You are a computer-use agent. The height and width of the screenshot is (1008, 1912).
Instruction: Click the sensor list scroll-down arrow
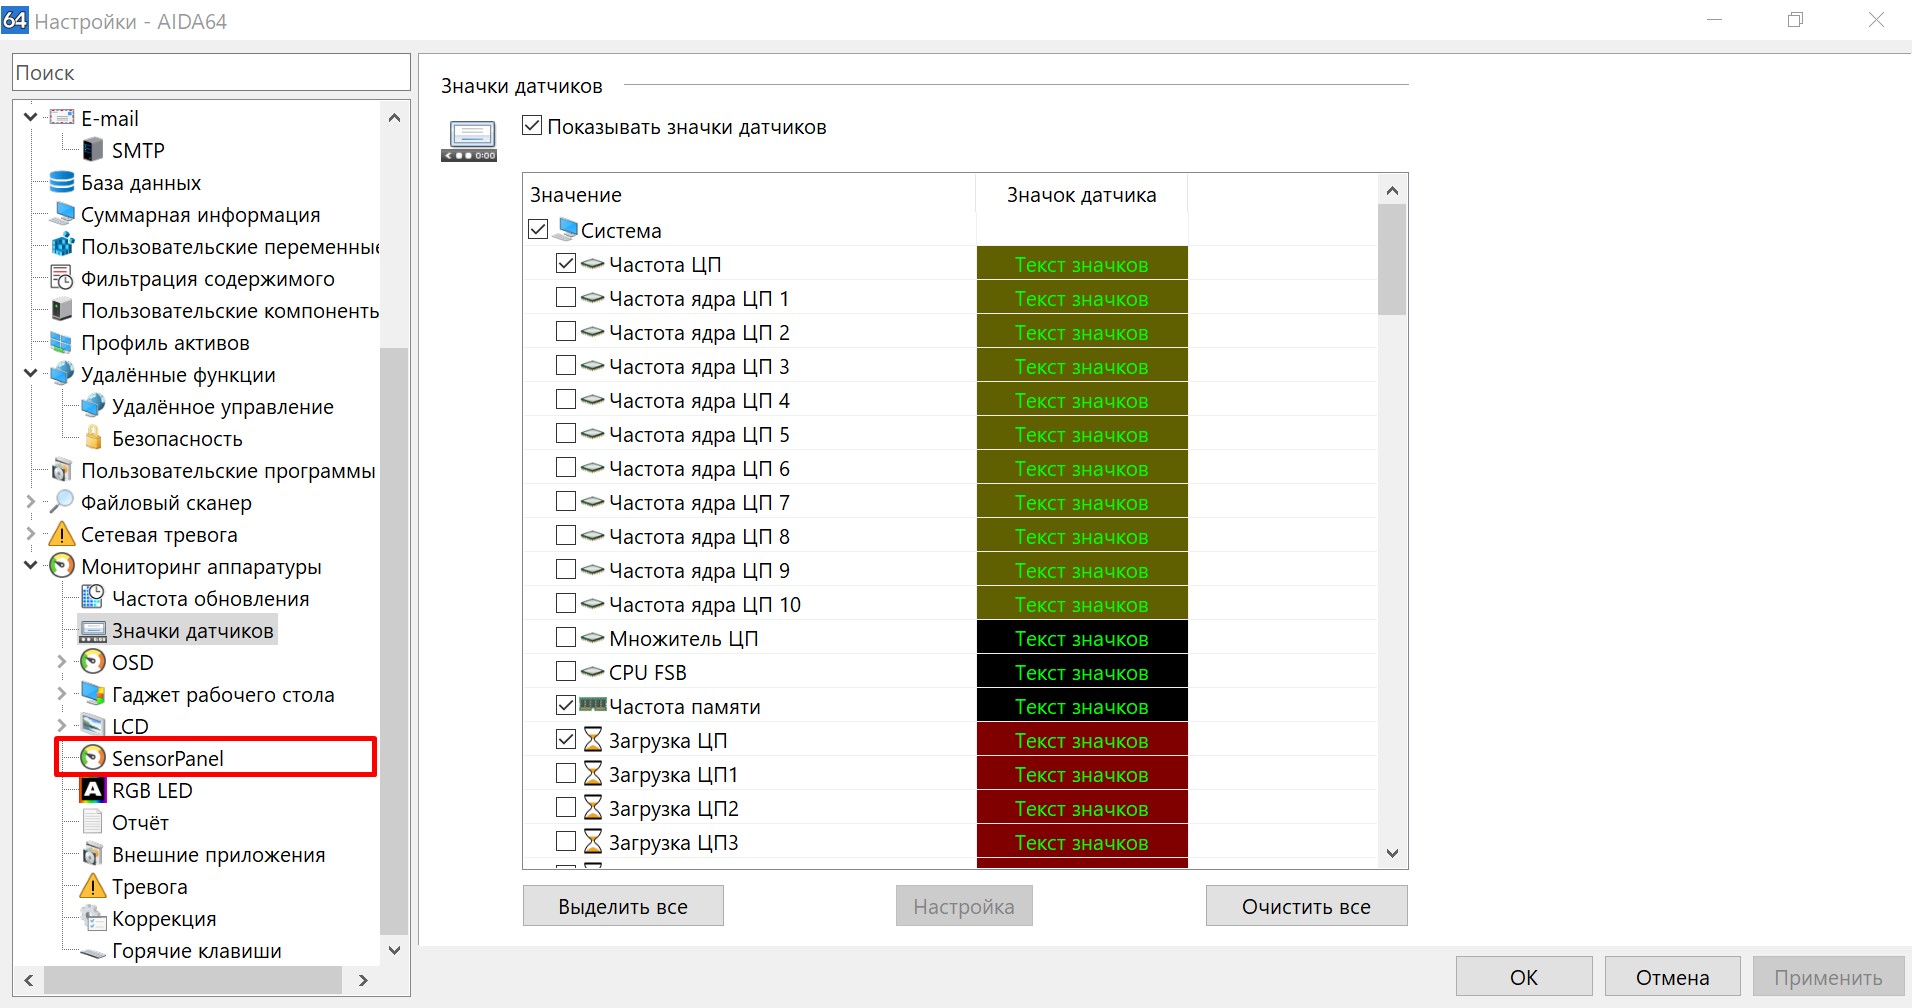(x=1392, y=853)
